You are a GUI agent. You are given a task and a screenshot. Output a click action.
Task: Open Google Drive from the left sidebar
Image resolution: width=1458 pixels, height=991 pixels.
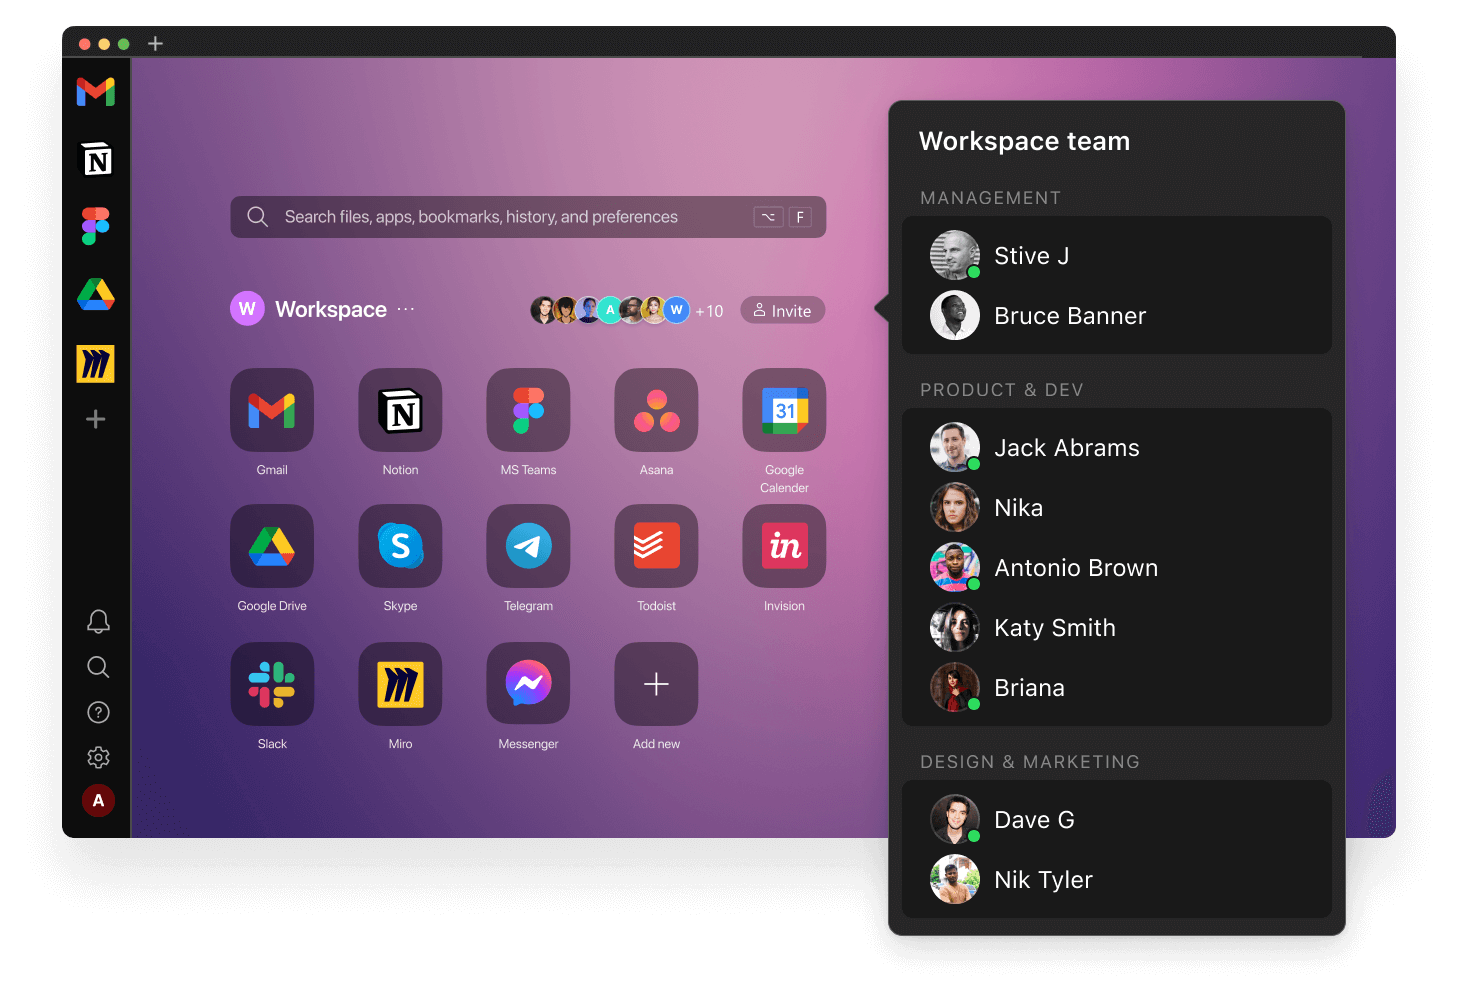pyautogui.click(x=96, y=294)
